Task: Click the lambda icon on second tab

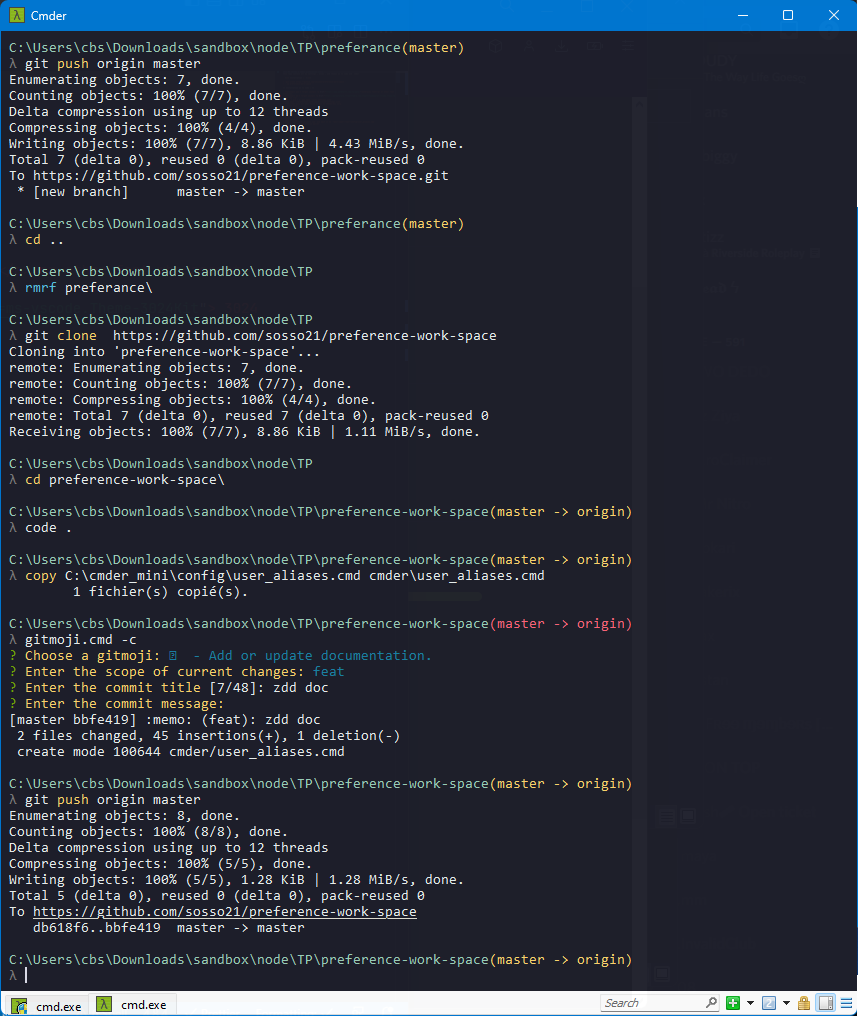Action: [x=104, y=1005]
